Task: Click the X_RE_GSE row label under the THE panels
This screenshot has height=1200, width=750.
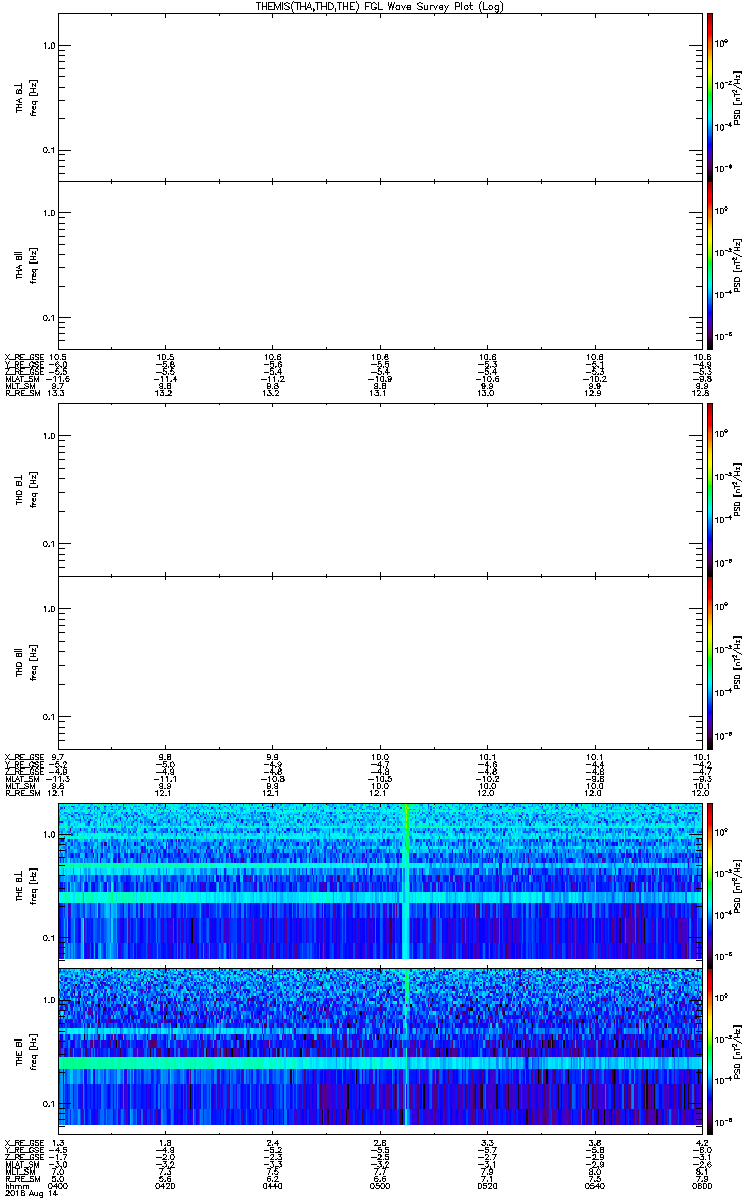Action: (x=22, y=1142)
